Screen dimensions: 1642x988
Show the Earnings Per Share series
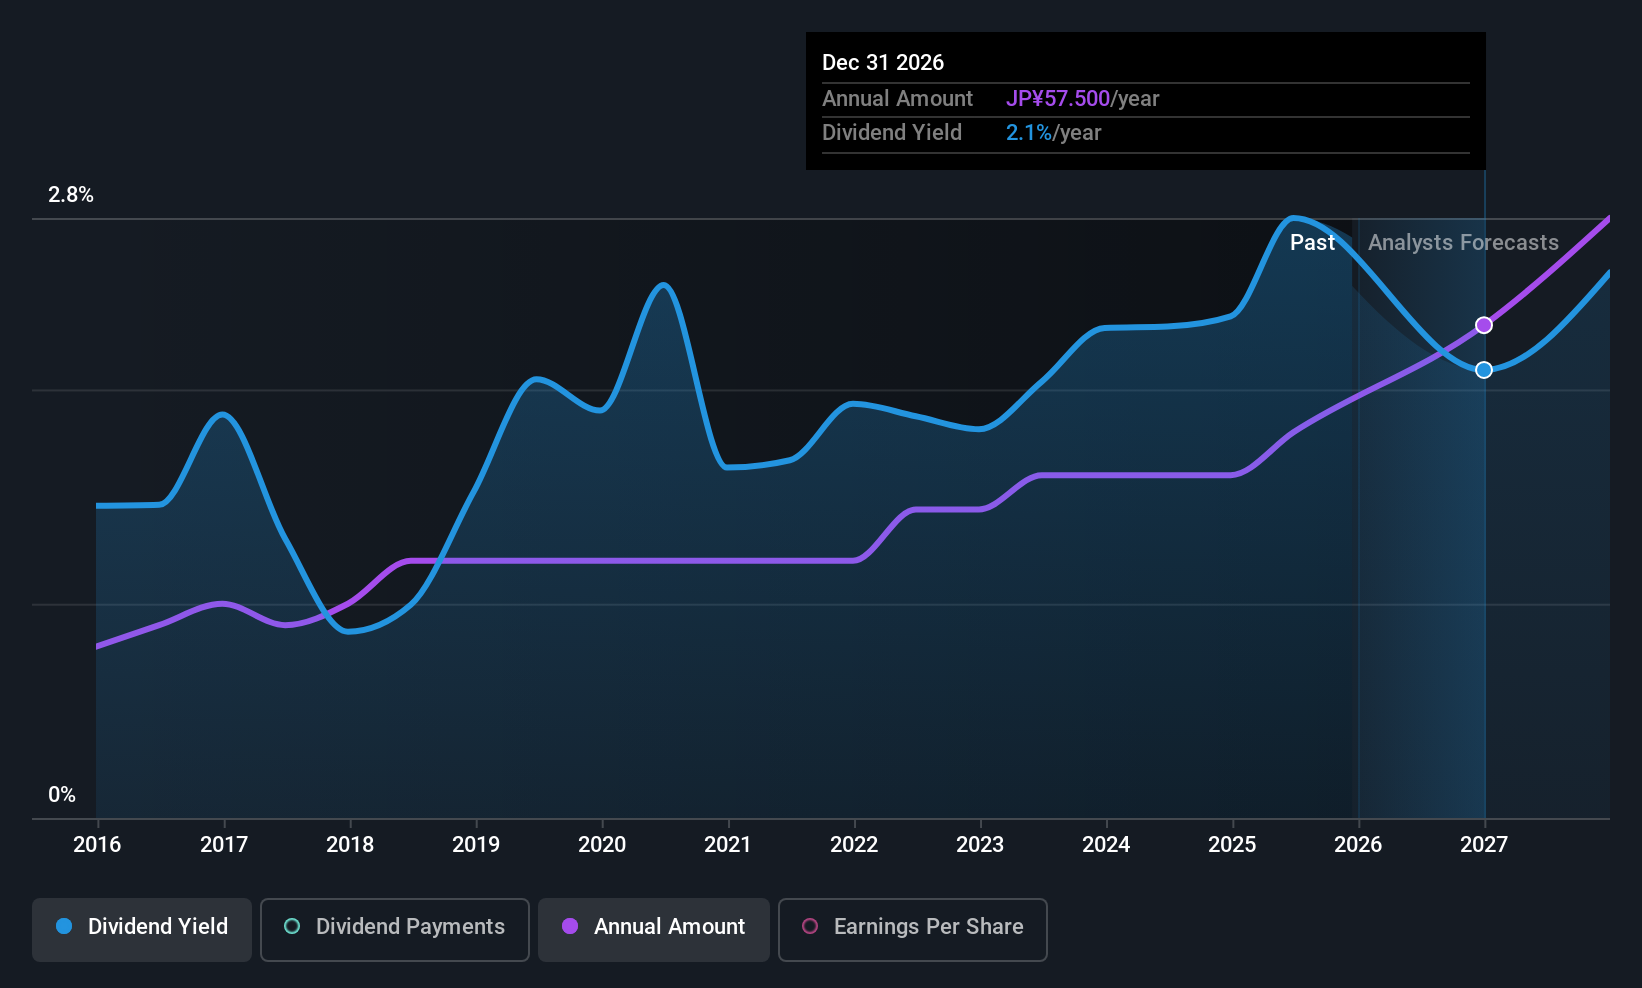coord(912,929)
